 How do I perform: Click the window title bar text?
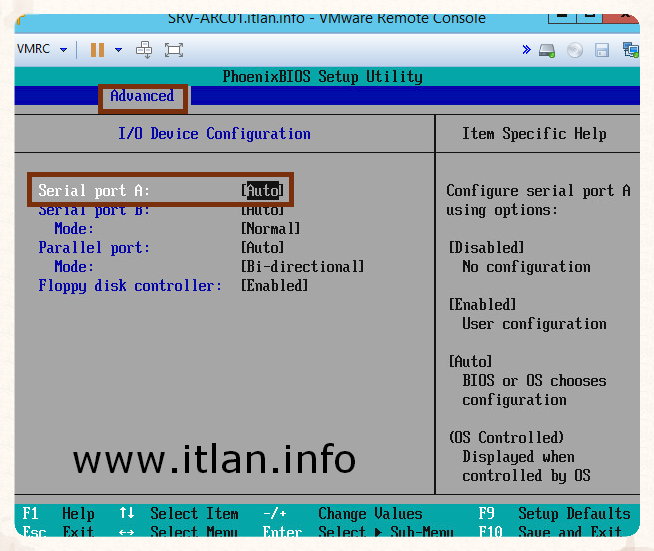click(x=327, y=18)
